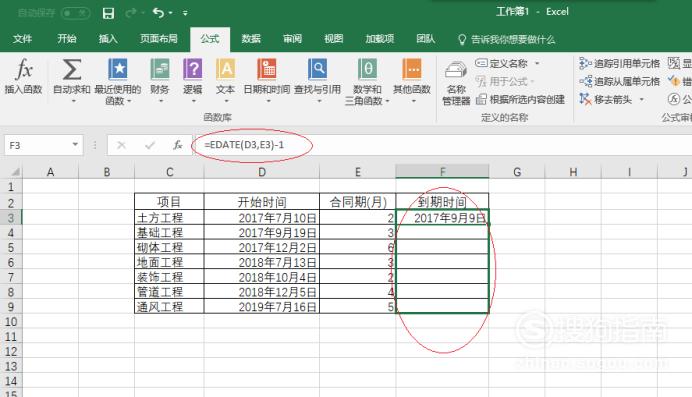
Task: Click the Select All corner triangle
Action: pos(15,172)
